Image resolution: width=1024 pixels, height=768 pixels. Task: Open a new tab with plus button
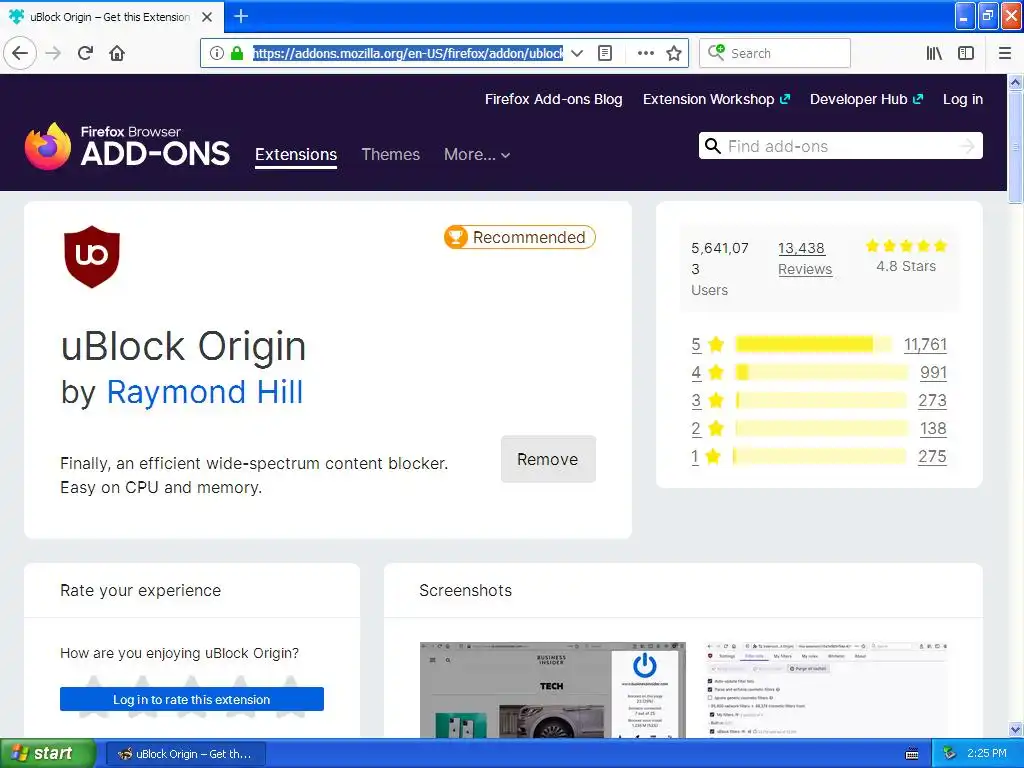[x=241, y=16]
